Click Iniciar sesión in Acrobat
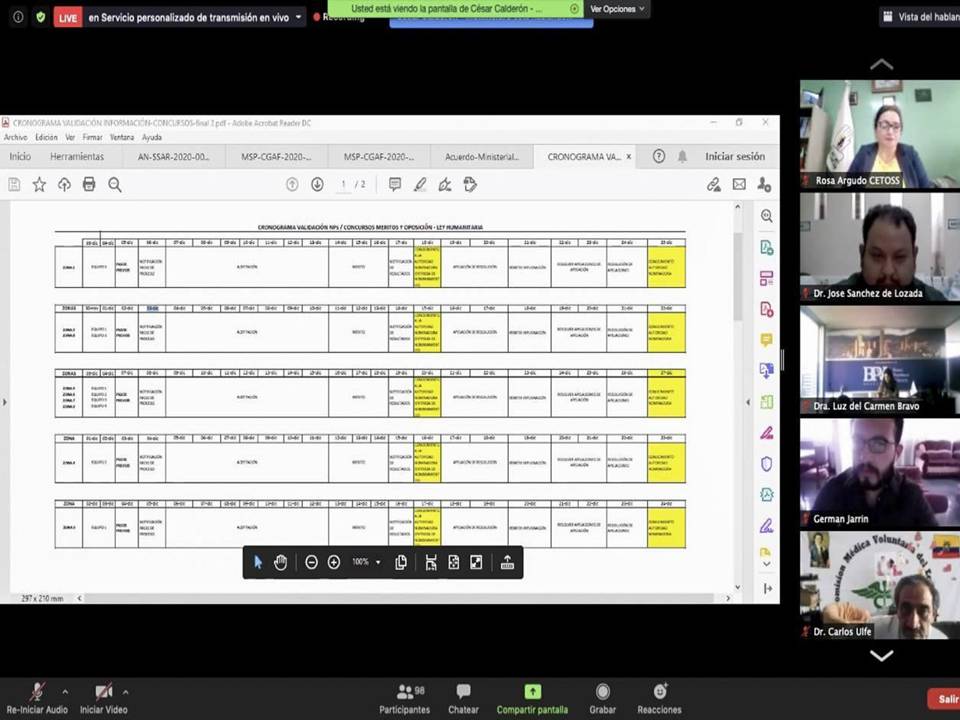The image size is (960, 720). 734,156
